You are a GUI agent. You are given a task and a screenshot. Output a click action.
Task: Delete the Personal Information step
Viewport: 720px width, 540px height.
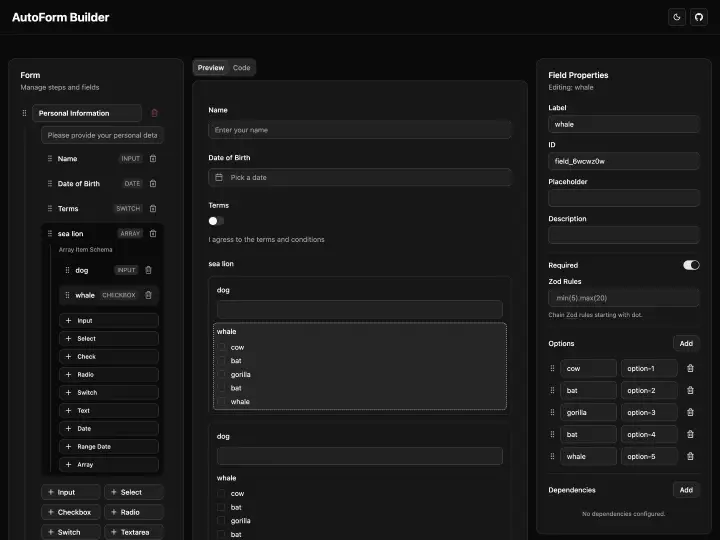click(154, 113)
